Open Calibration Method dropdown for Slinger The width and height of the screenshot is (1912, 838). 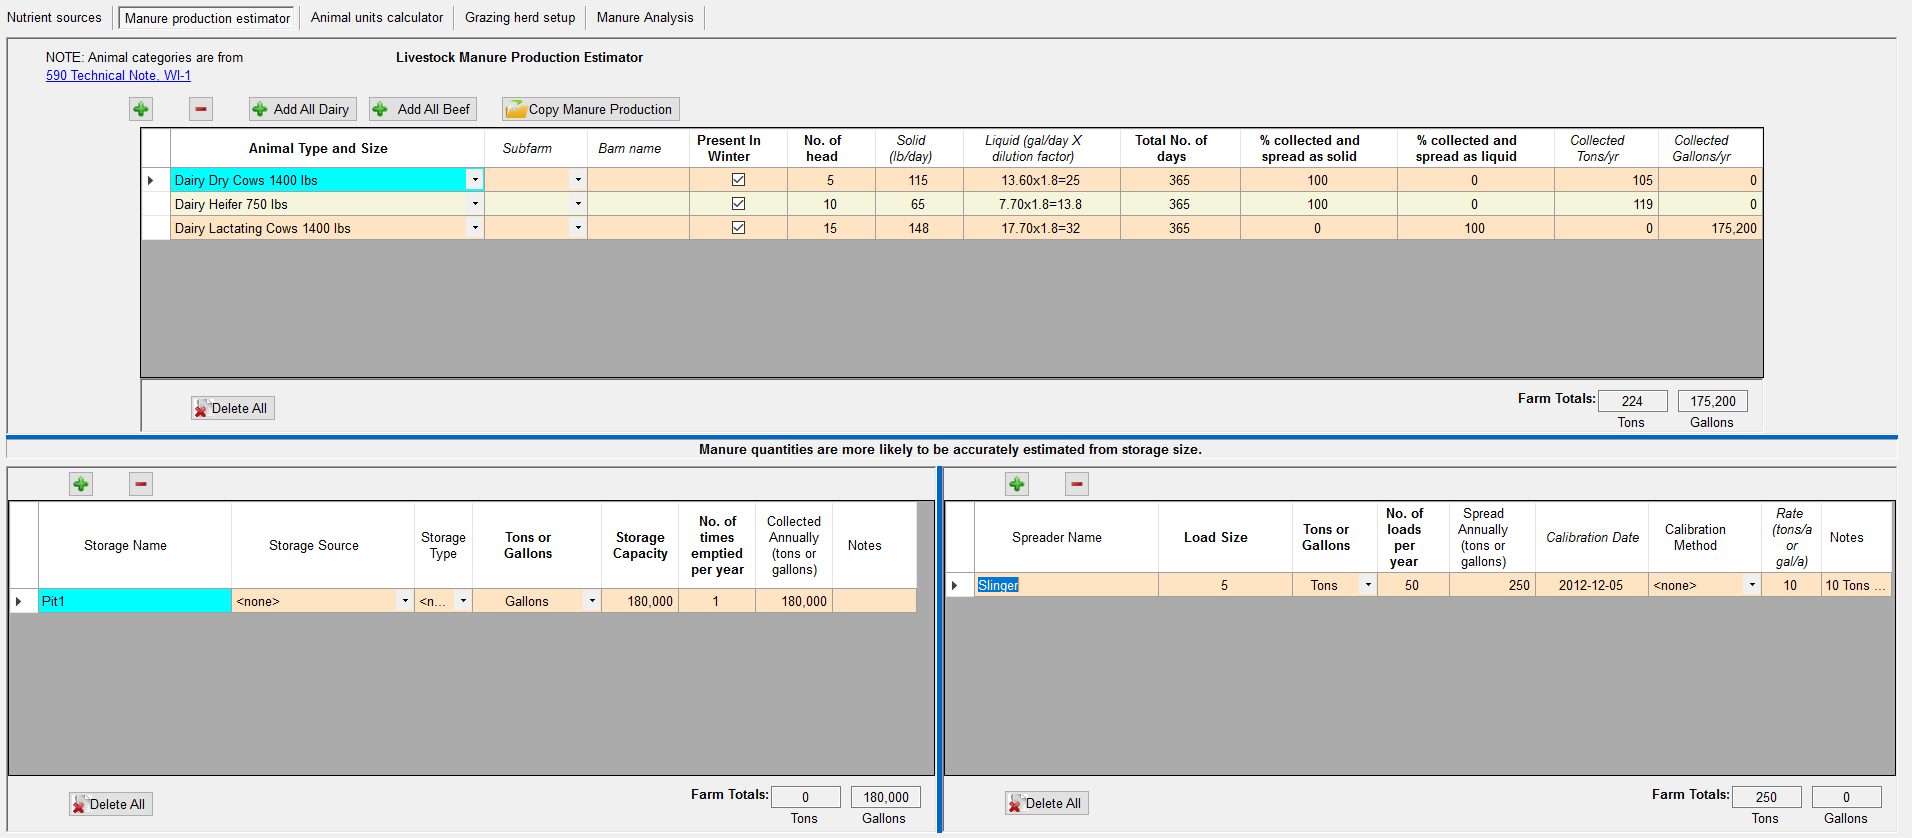(1752, 585)
